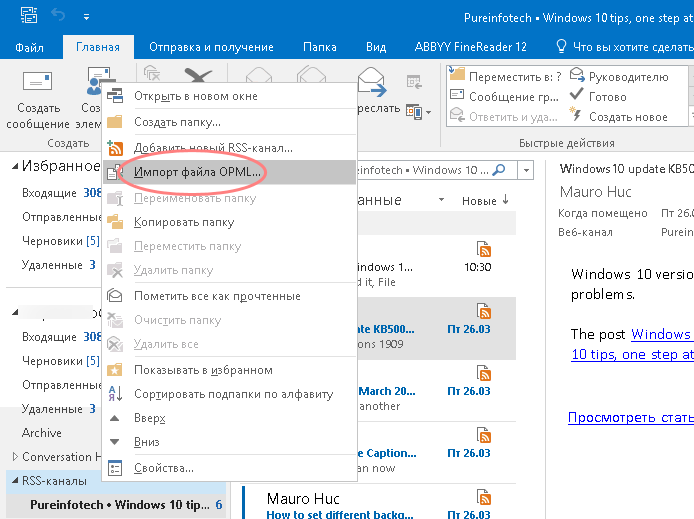Click the open-in-new-window icon in menu

[115, 96]
